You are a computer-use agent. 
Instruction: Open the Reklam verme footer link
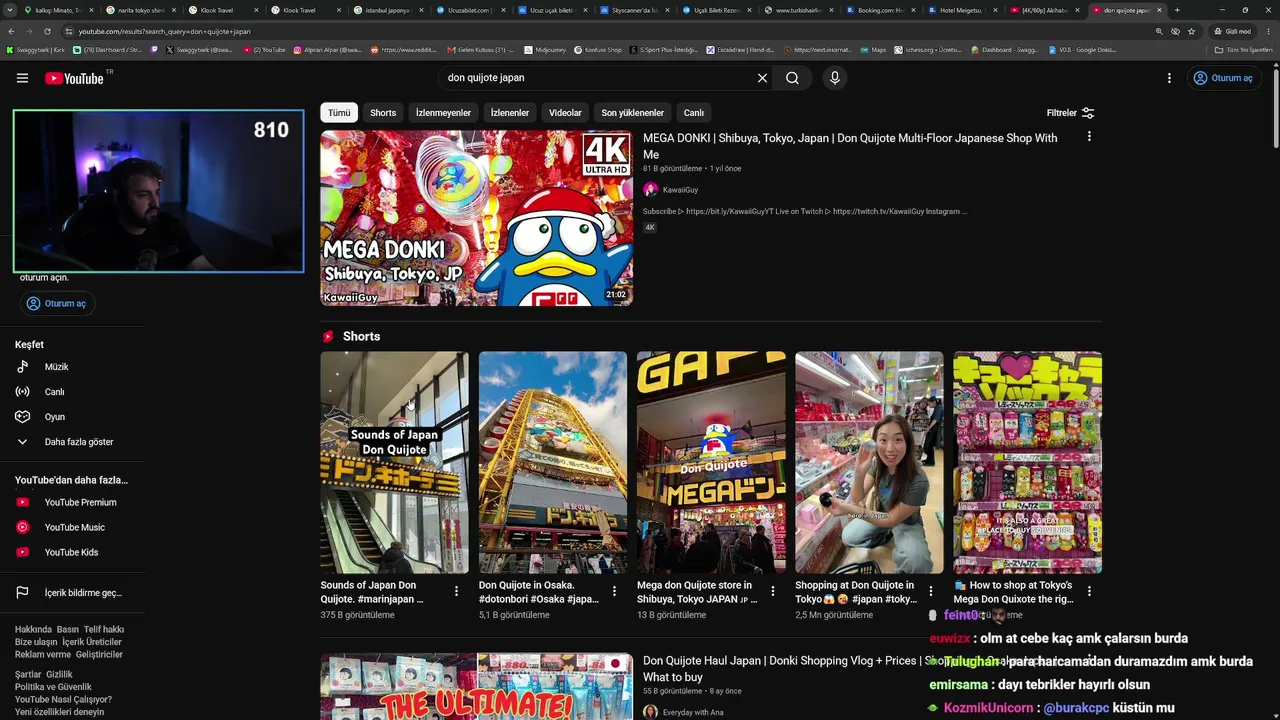point(43,654)
